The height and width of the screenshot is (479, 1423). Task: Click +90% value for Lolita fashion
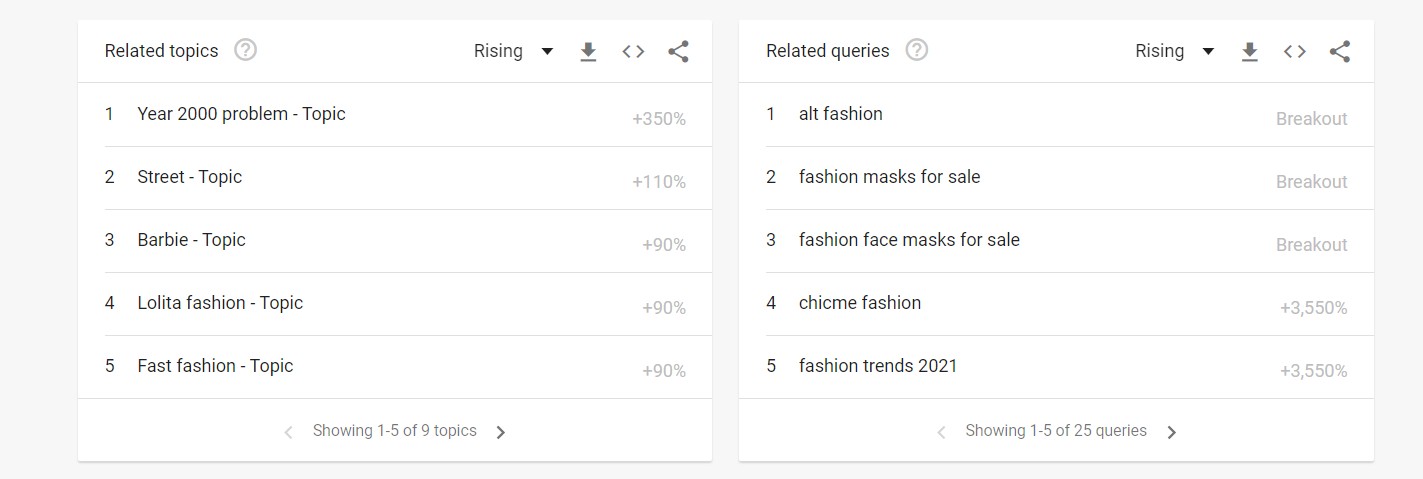pyautogui.click(x=664, y=308)
